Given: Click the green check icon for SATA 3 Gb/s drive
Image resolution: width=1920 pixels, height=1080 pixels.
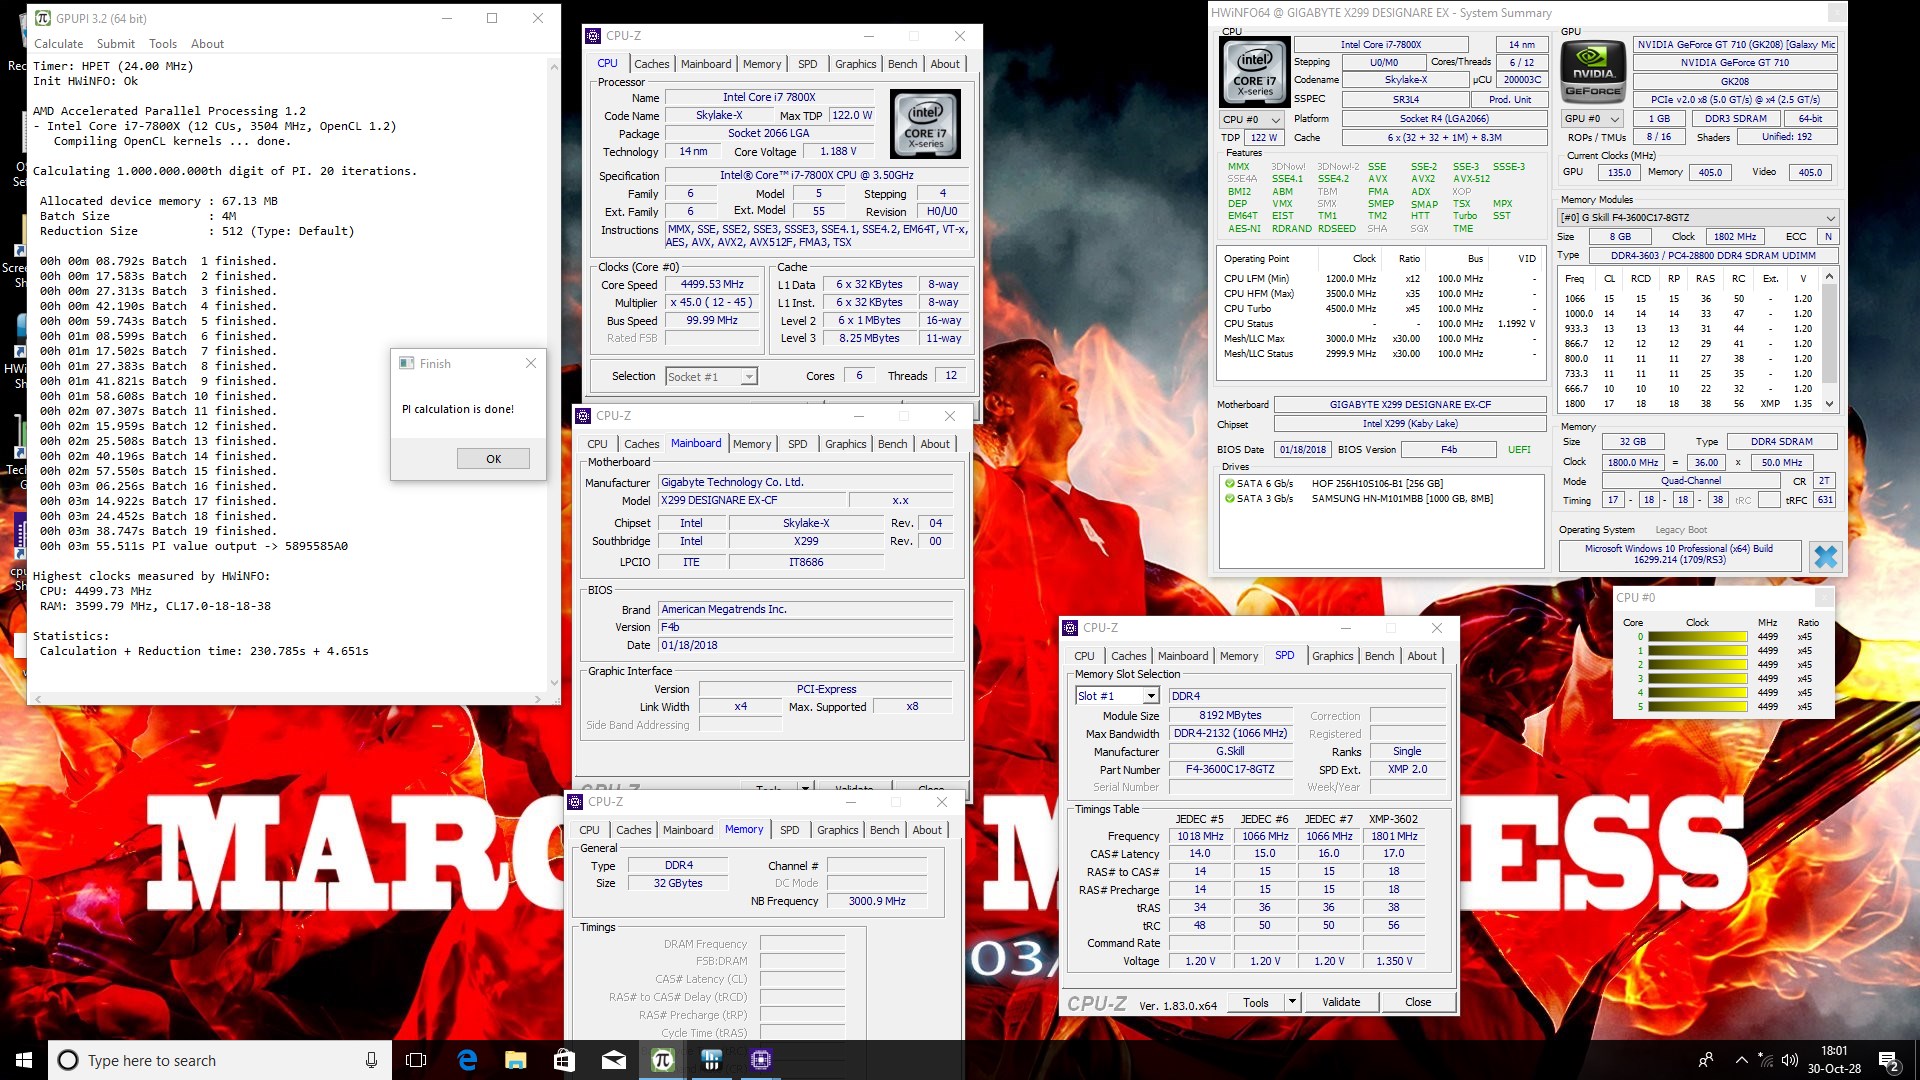Looking at the screenshot, I should point(1229,498).
